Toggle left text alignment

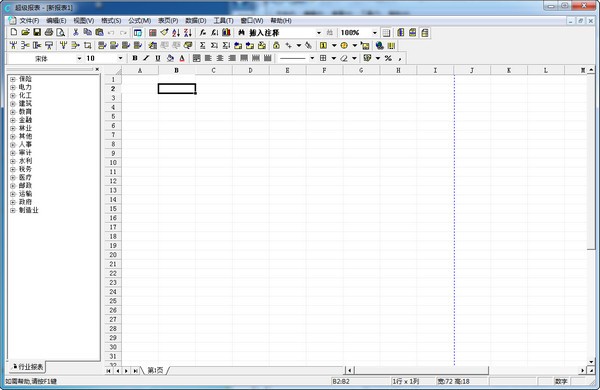208,58
